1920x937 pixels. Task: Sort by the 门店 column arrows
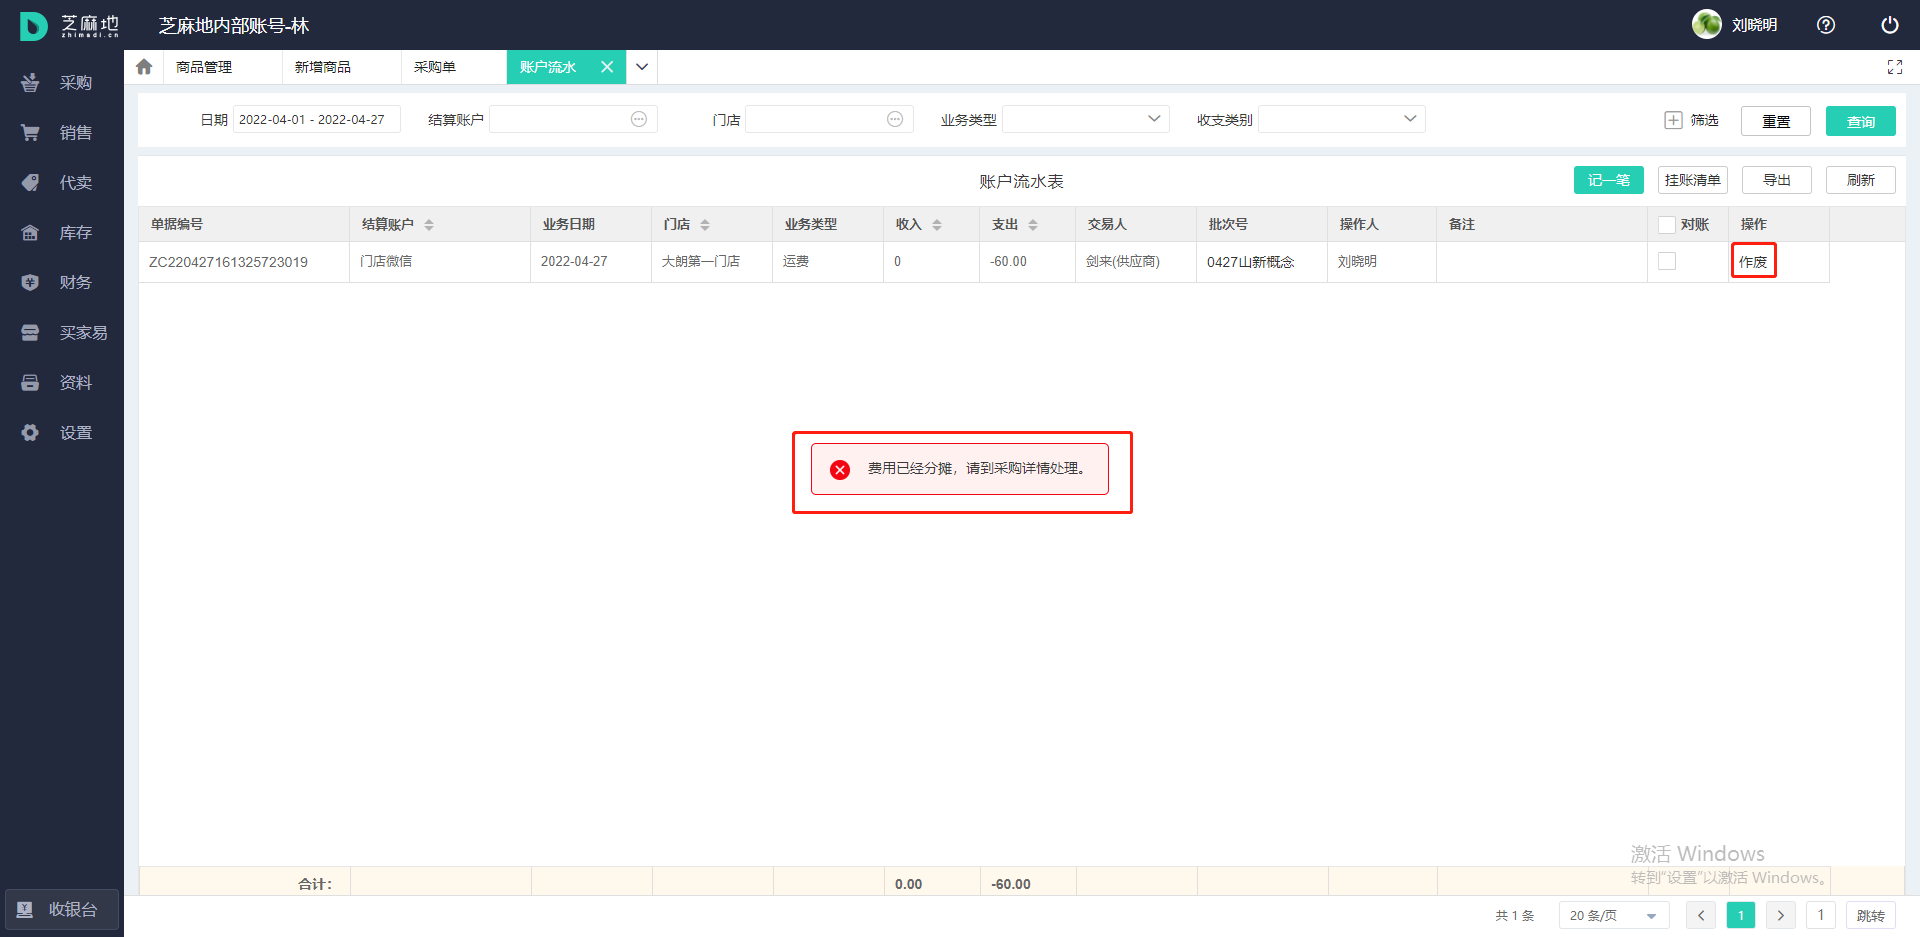pos(705,225)
